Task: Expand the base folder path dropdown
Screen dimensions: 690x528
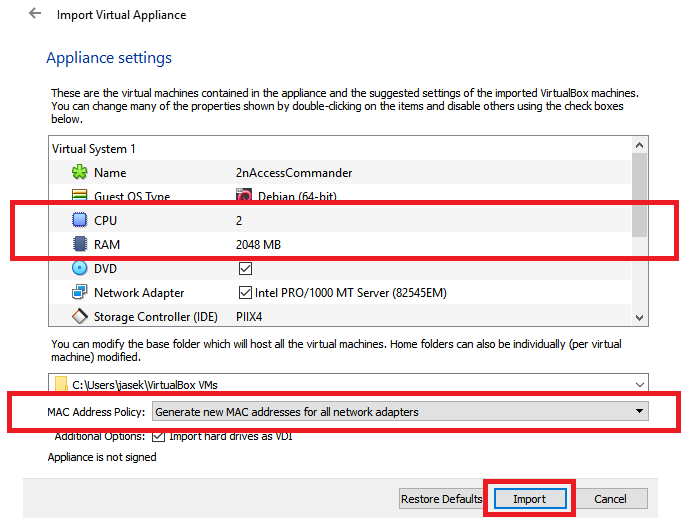Action: (x=640, y=385)
